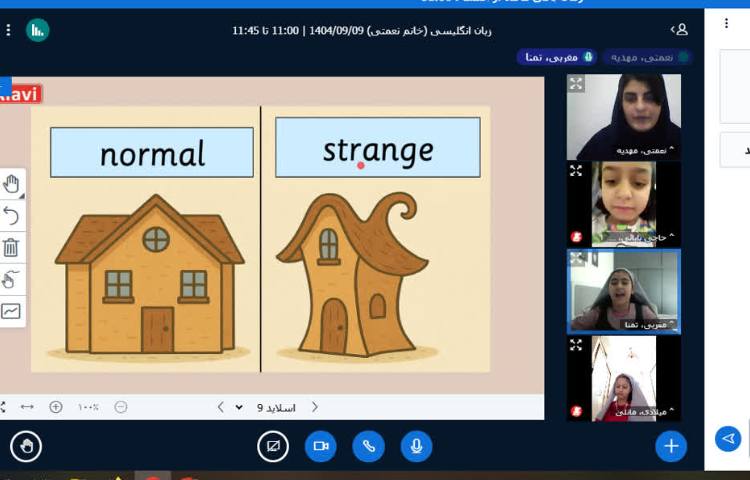This screenshot has height=480, width=750.
Task: Toggle the users list panel
Action: (x=679, y=30)
